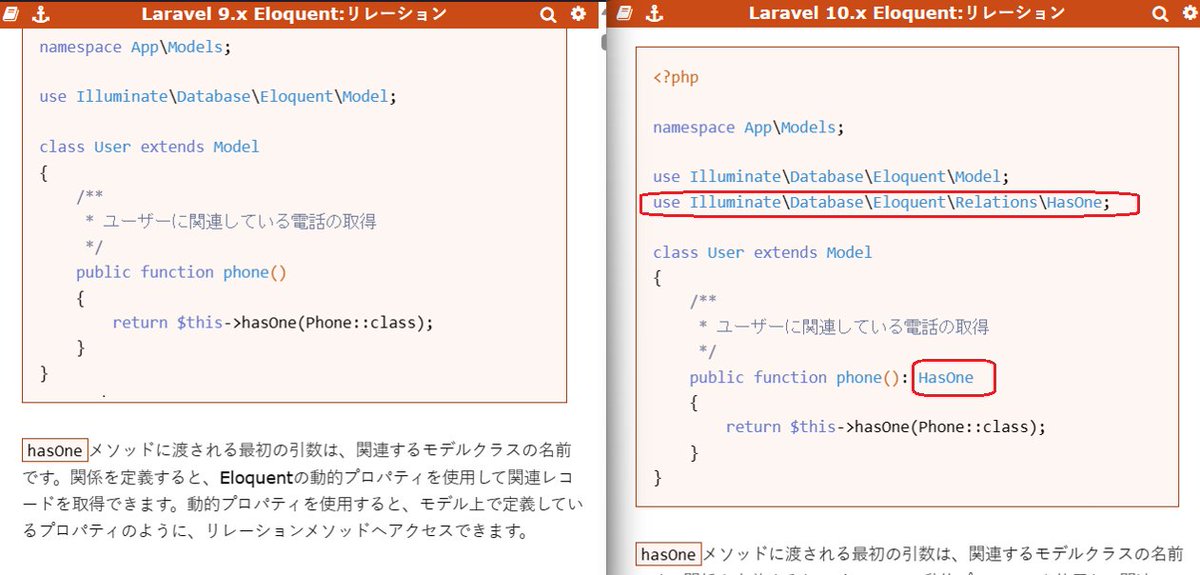Click the Laravel 10.x Eloquent:リレーション title

(906, 14)
